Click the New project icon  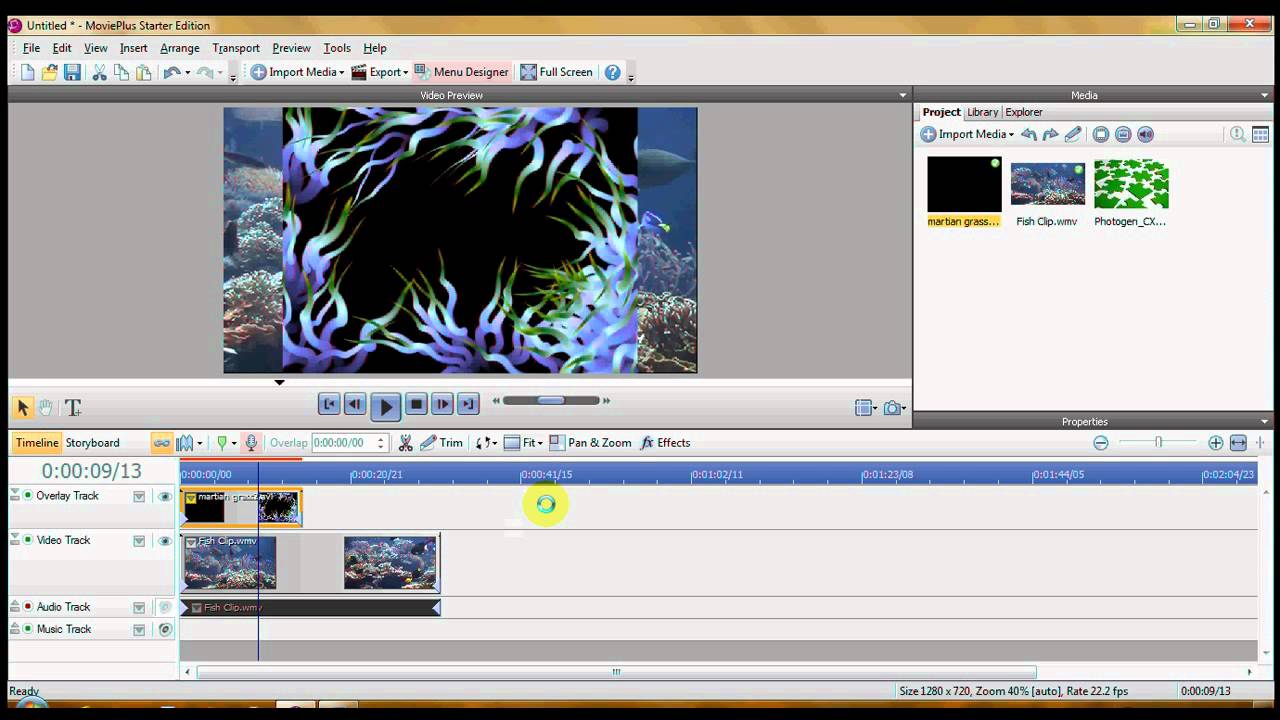(27, 72)
